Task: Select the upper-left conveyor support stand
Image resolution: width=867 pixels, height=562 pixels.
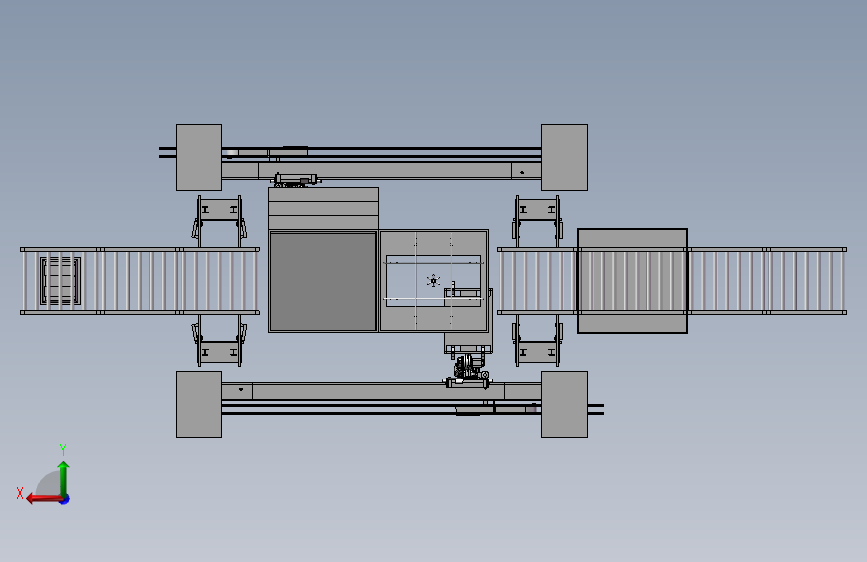Action: (x=220, y=221)
